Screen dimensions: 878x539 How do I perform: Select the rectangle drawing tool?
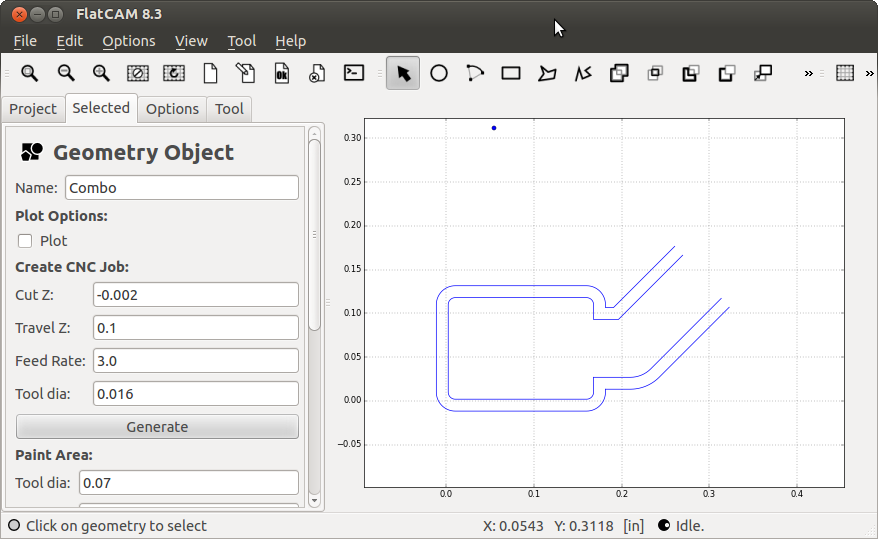[511, 73]
